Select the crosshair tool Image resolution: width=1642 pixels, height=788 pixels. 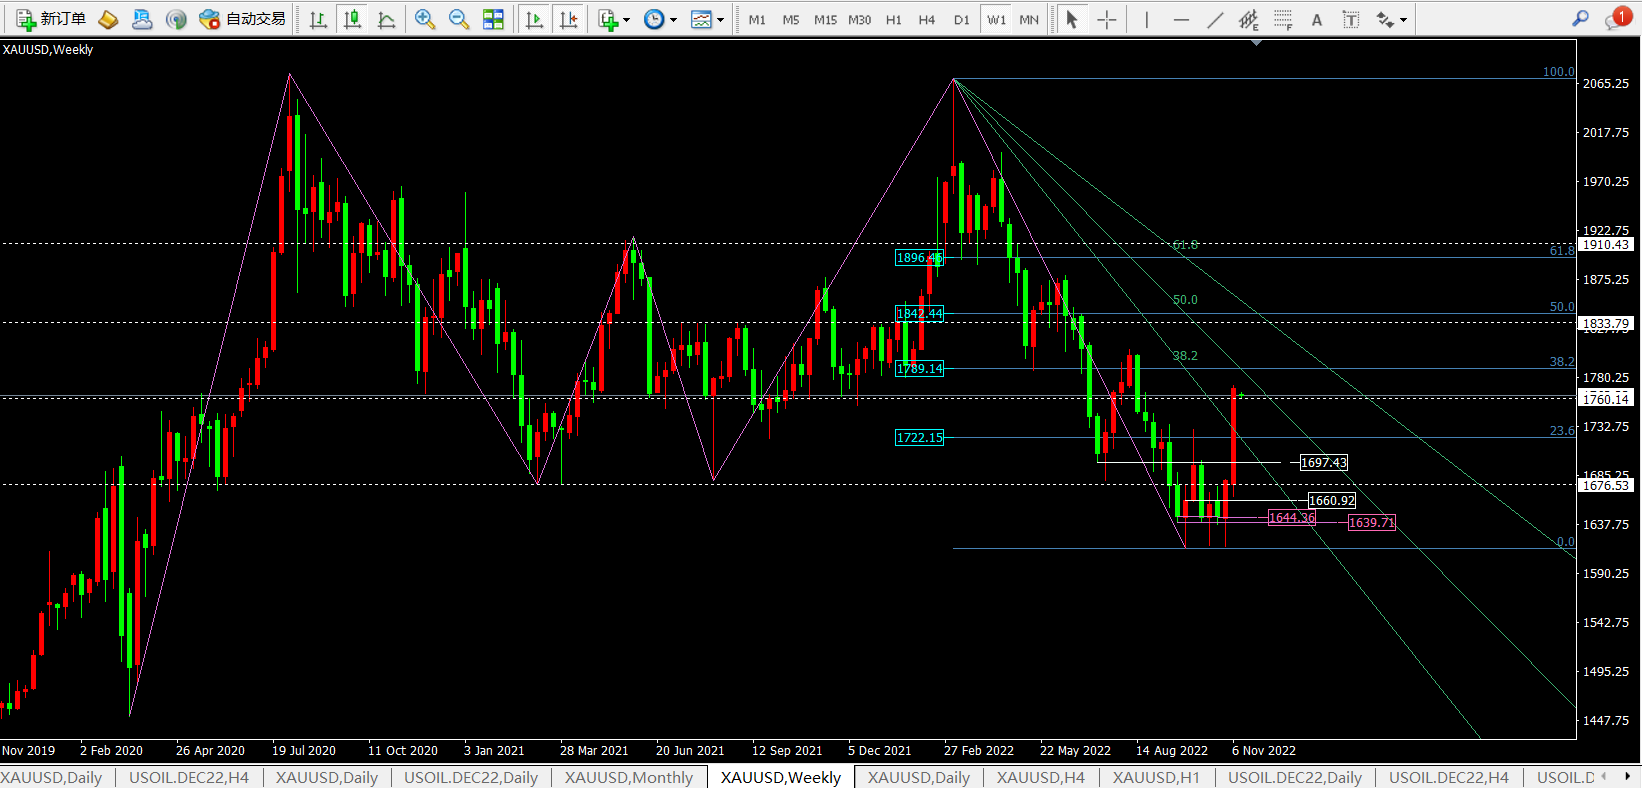tap(1106, 19)
